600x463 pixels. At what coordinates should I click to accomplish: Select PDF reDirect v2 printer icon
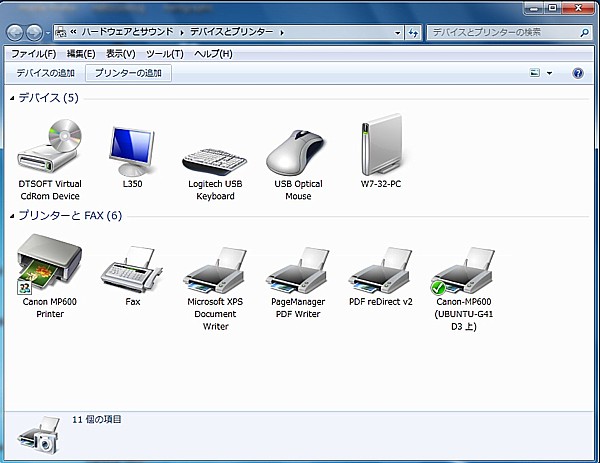pos(380,271)
